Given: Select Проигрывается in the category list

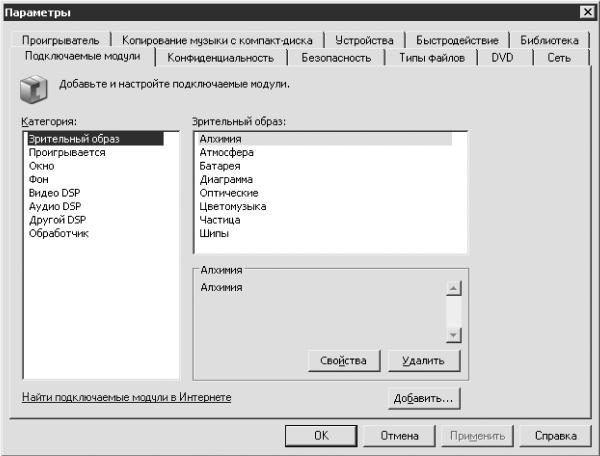Looking at the screenshot, I should point(67,153).
